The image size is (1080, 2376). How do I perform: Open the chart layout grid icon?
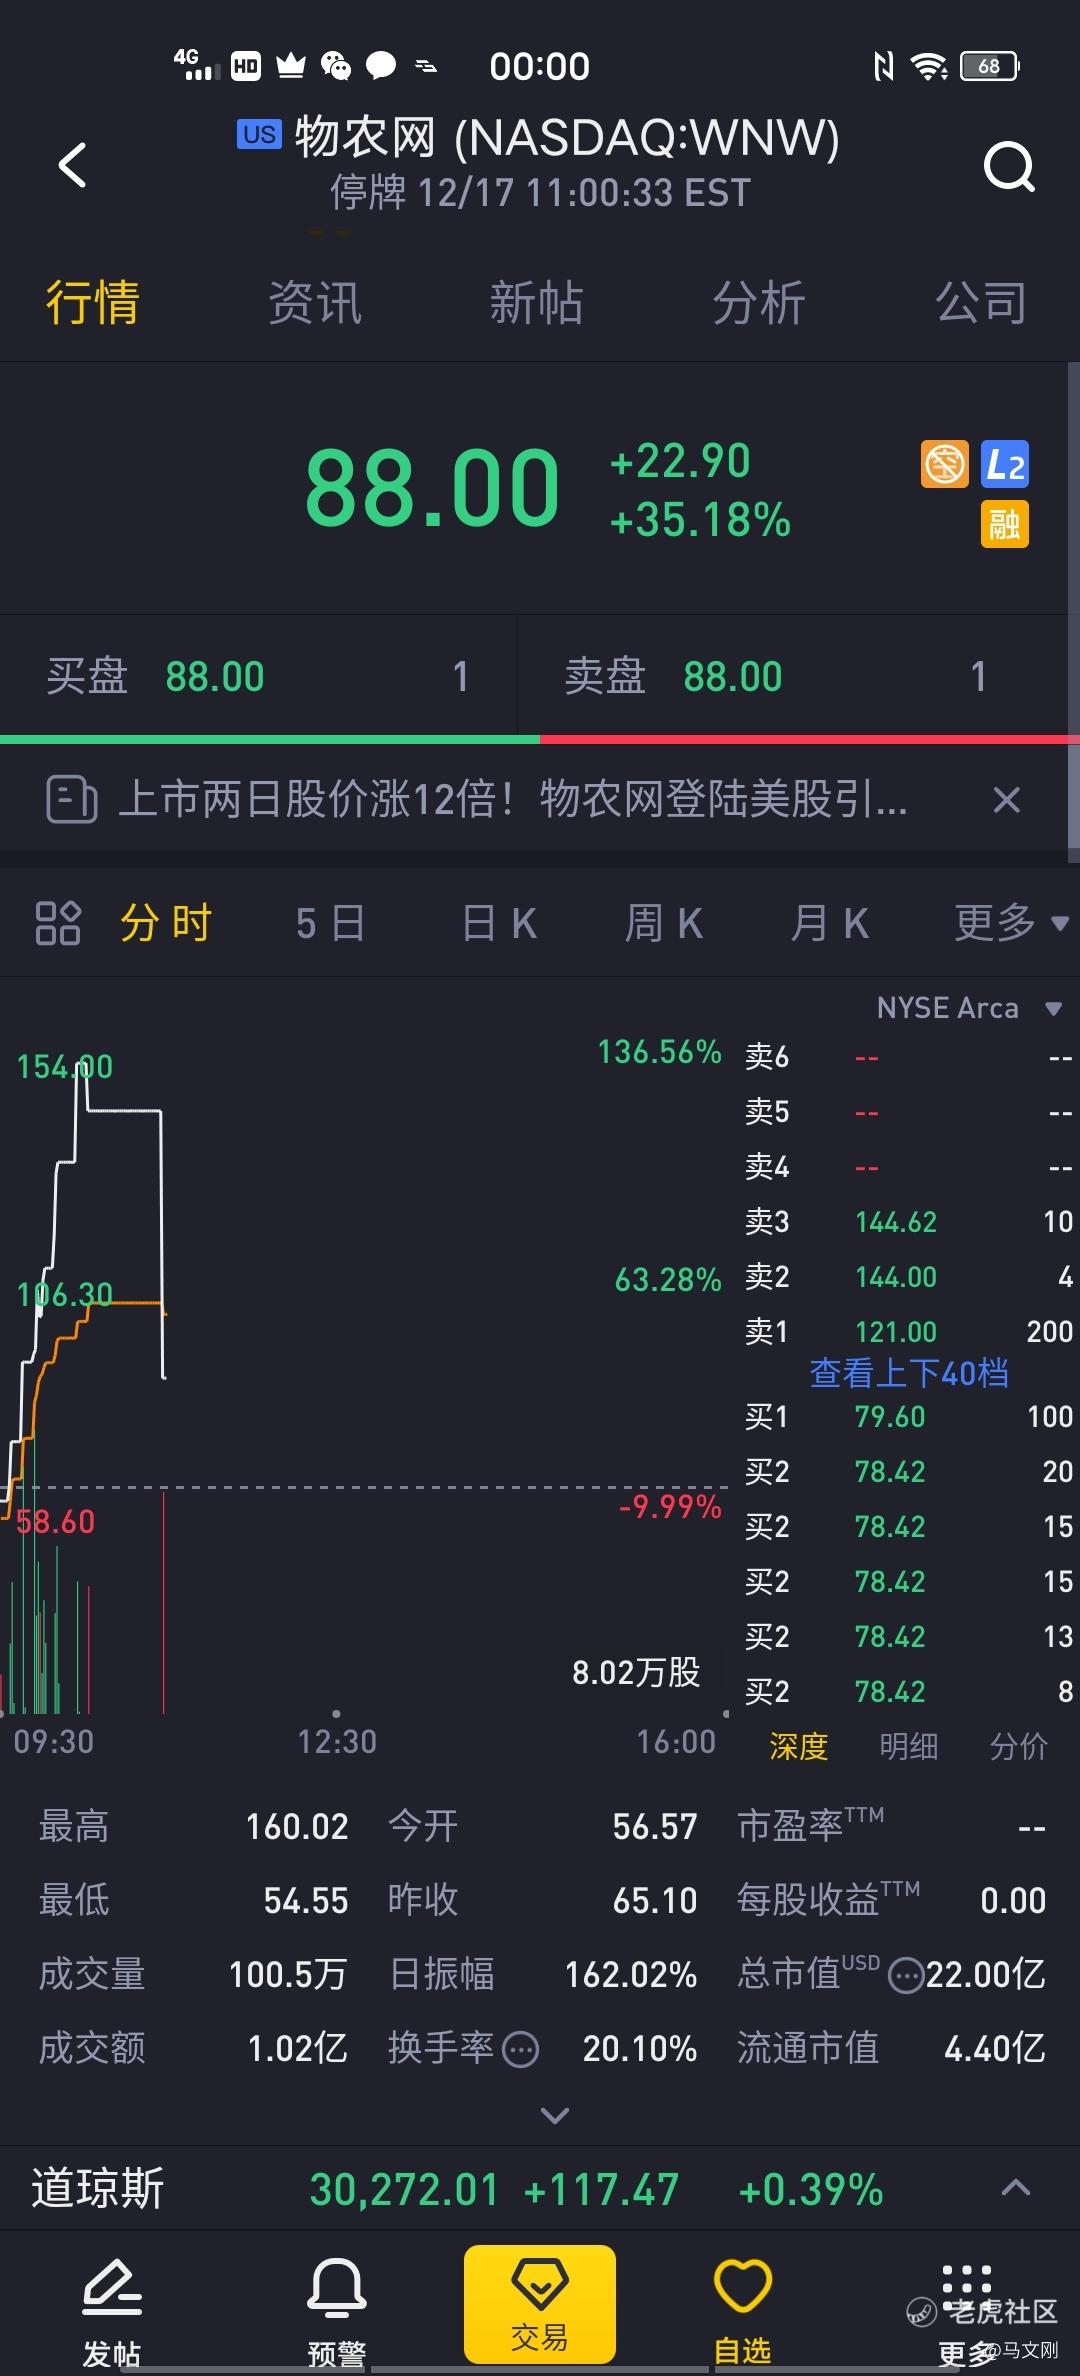58,922
